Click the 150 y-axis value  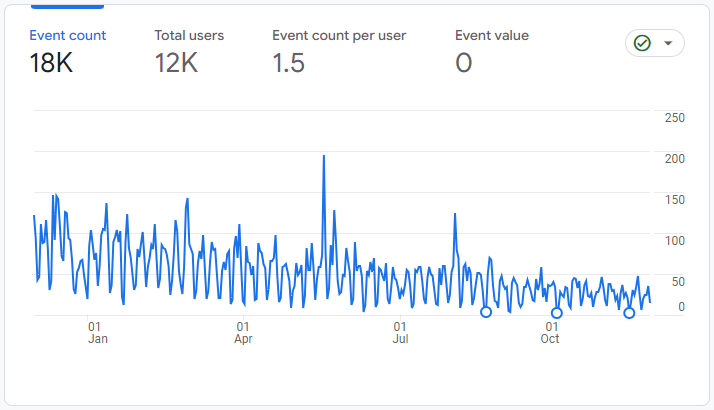pos(674,200)
